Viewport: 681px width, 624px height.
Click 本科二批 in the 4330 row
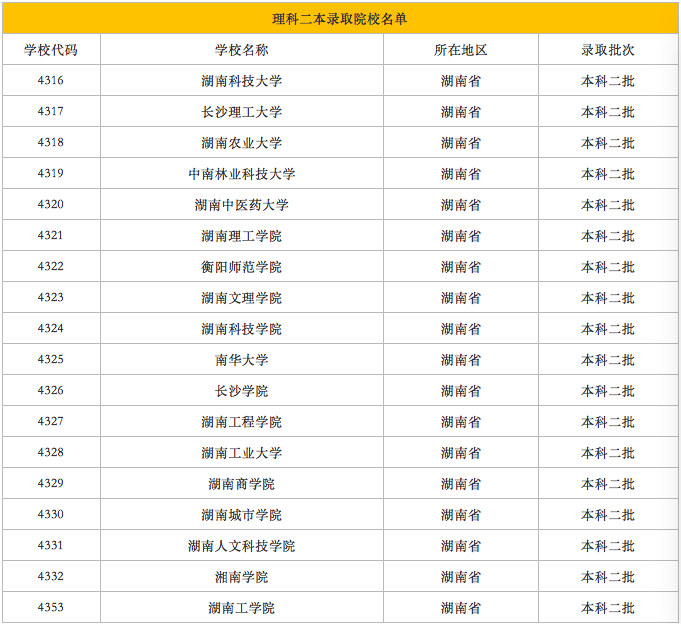click(608, 515)
